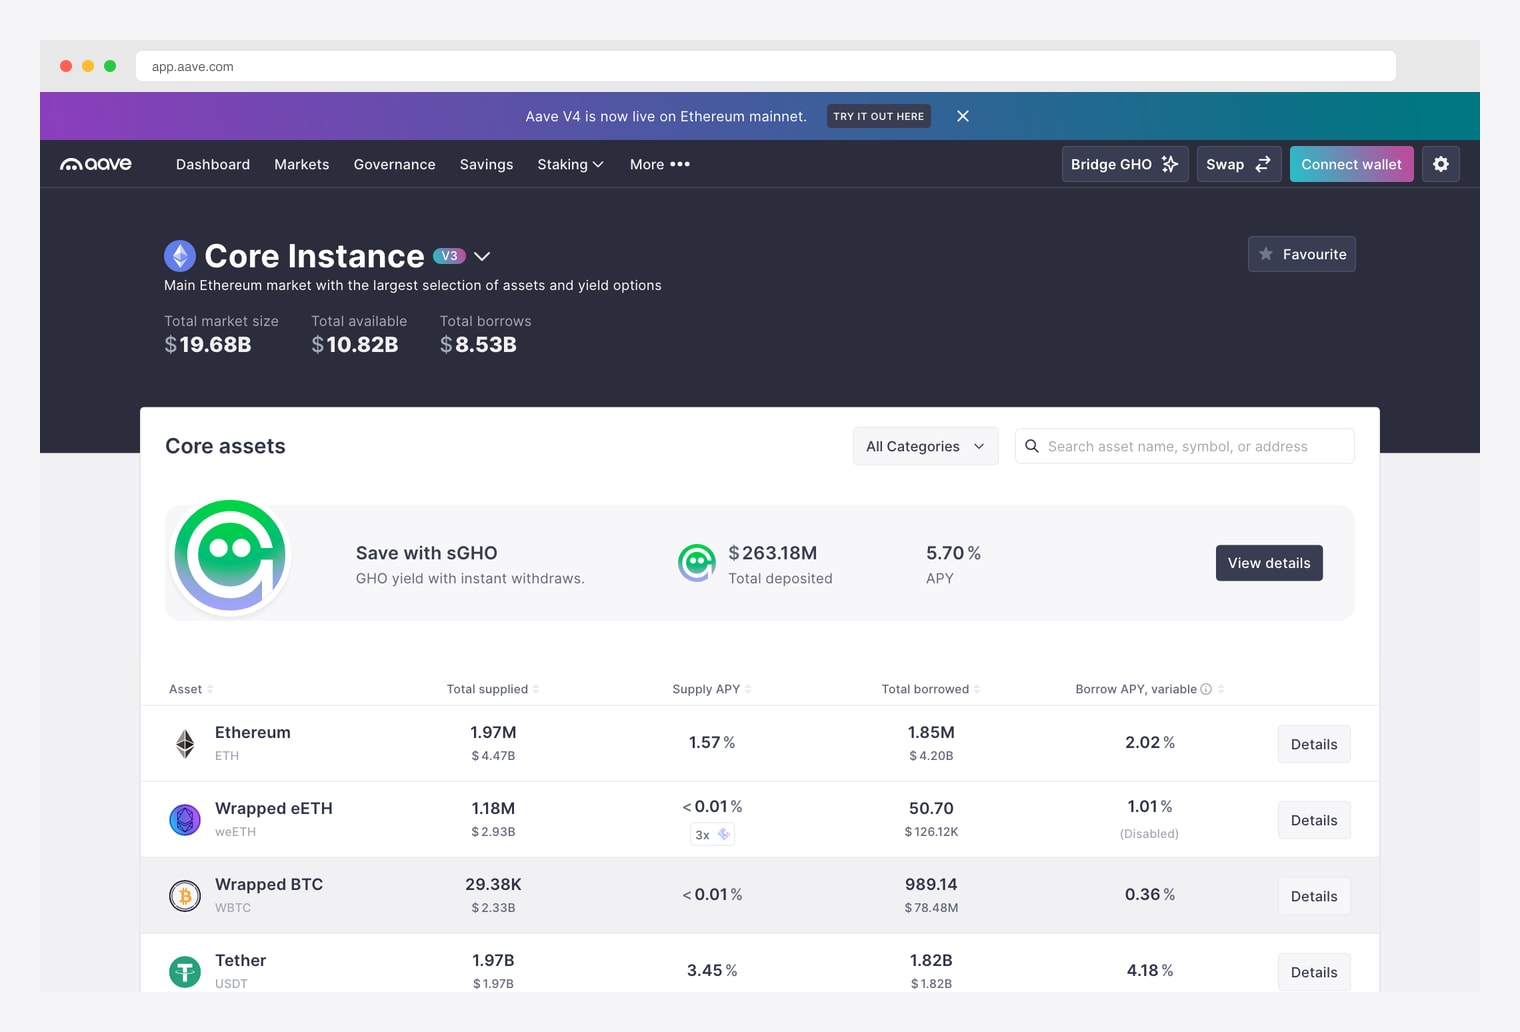The width and height of the screenshot is (1520, 1032).
Task: Go to the Dashboard page
Action: pos(213,164)
